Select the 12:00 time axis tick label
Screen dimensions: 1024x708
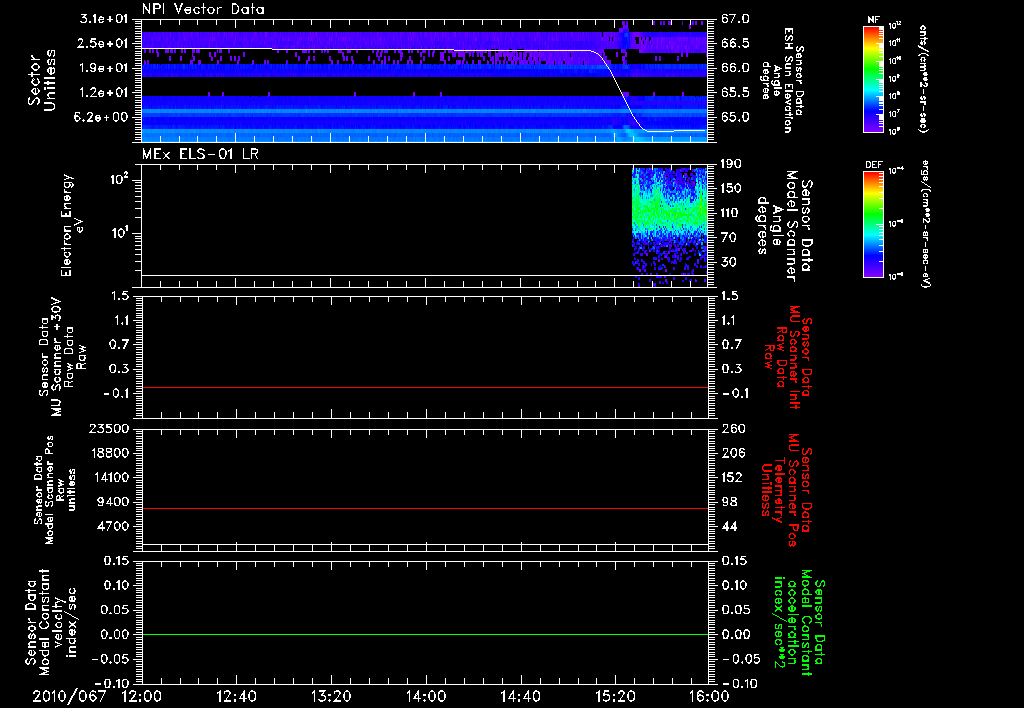click(141, 696)
